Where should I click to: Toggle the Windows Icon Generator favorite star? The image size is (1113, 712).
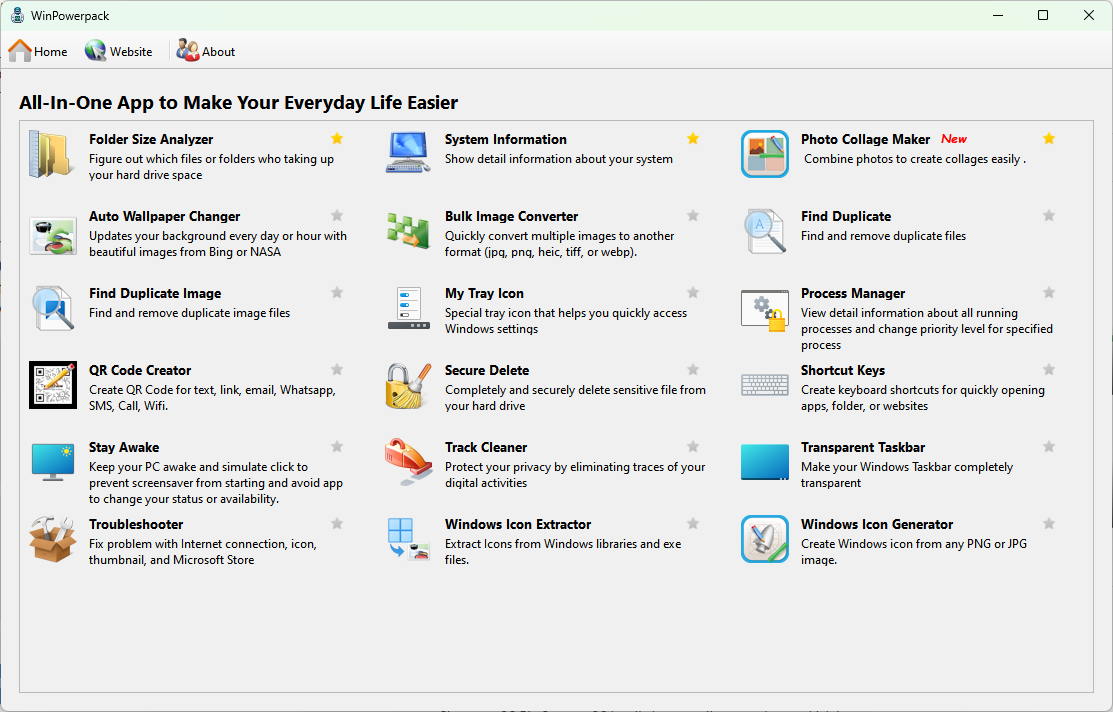click(x=1049, y=523)
